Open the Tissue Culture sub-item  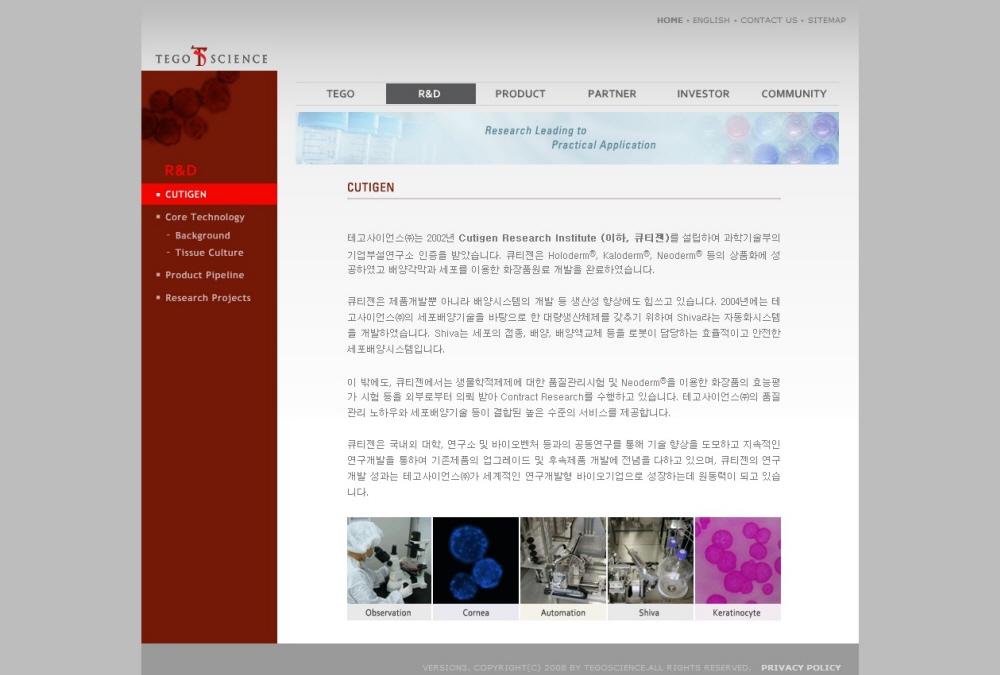pos(209,253)
